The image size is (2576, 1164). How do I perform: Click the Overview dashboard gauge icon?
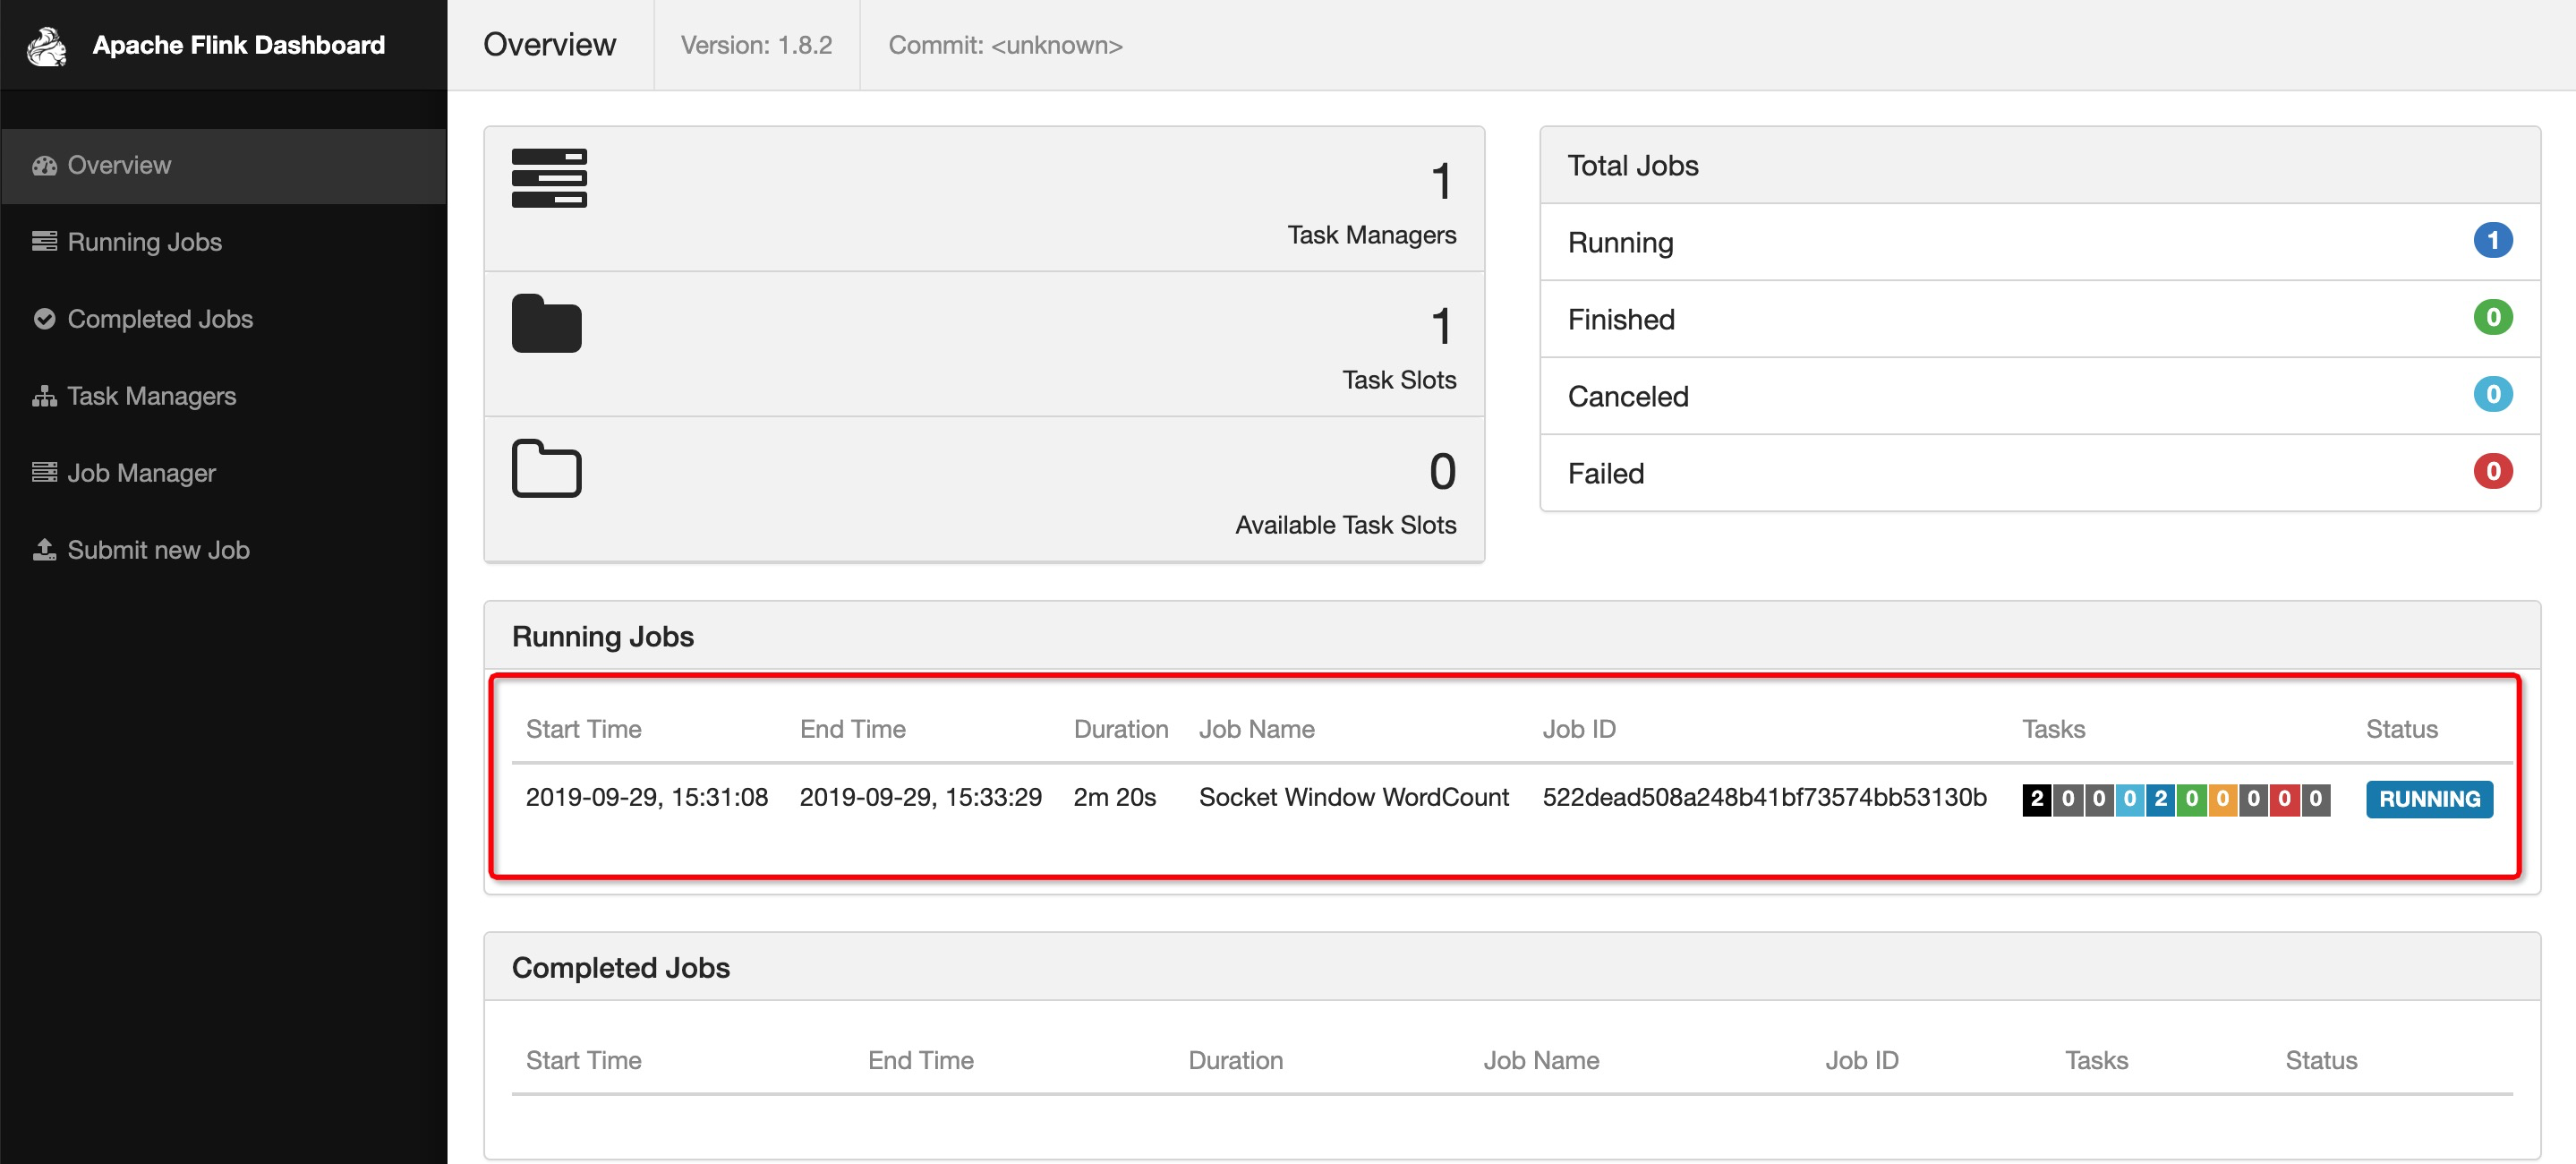click(44, 166)
